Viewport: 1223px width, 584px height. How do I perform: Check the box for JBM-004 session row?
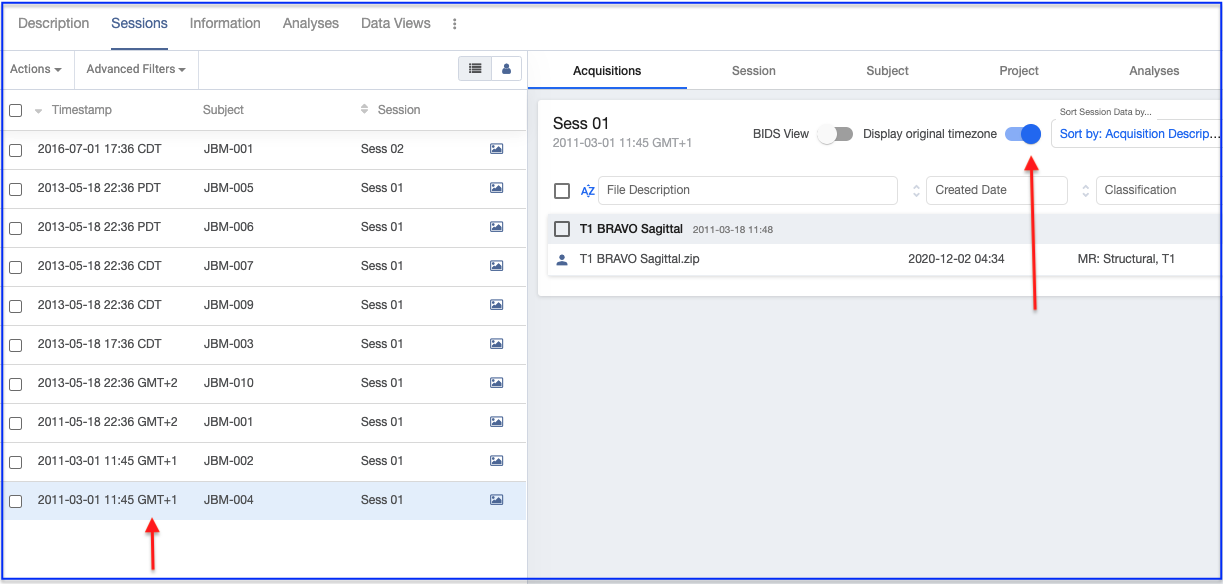[16, 501]
